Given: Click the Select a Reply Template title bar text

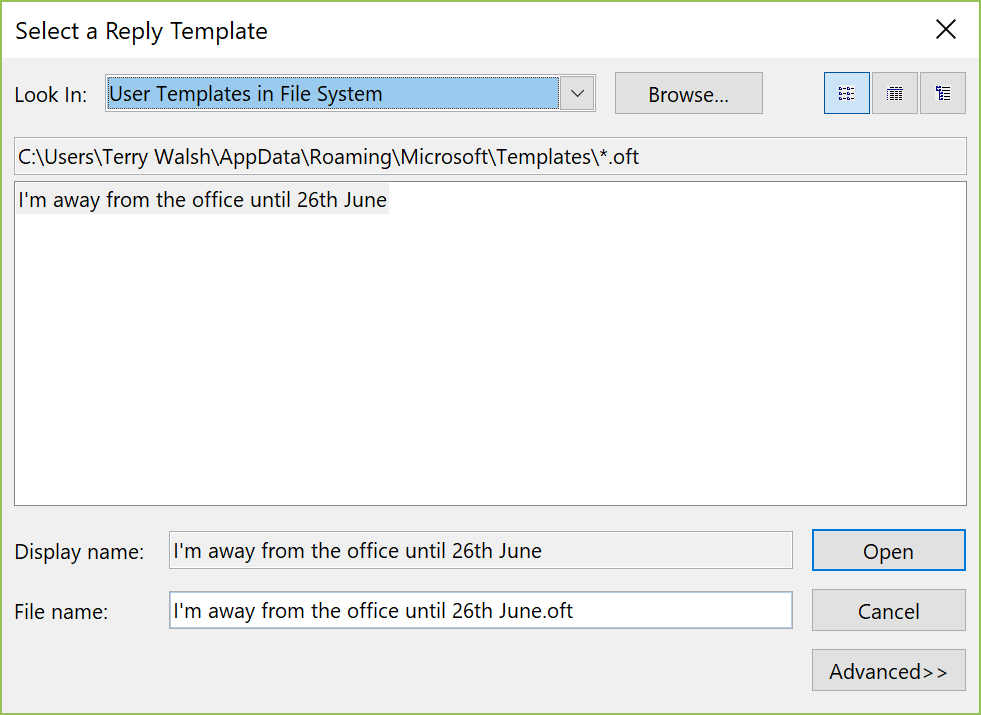Looking at the screenshot, I should [x=141, y=31].
